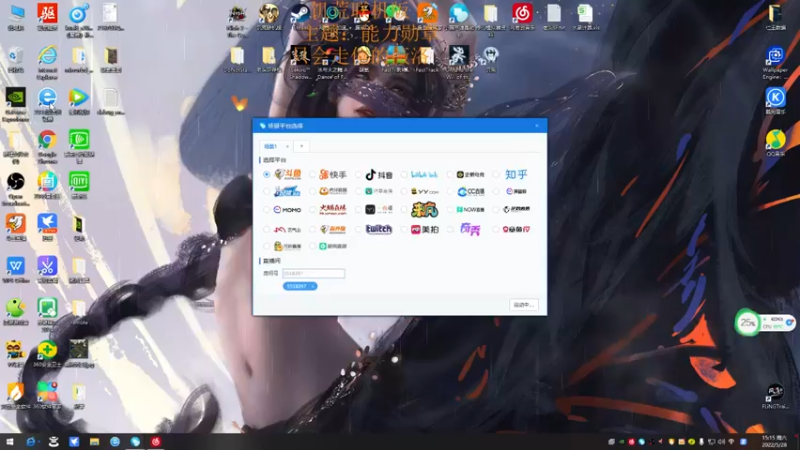This screenshot has width=800, height=450.
Task: Open 360 Security Guard green plus icon
Action: pos(47,354)
